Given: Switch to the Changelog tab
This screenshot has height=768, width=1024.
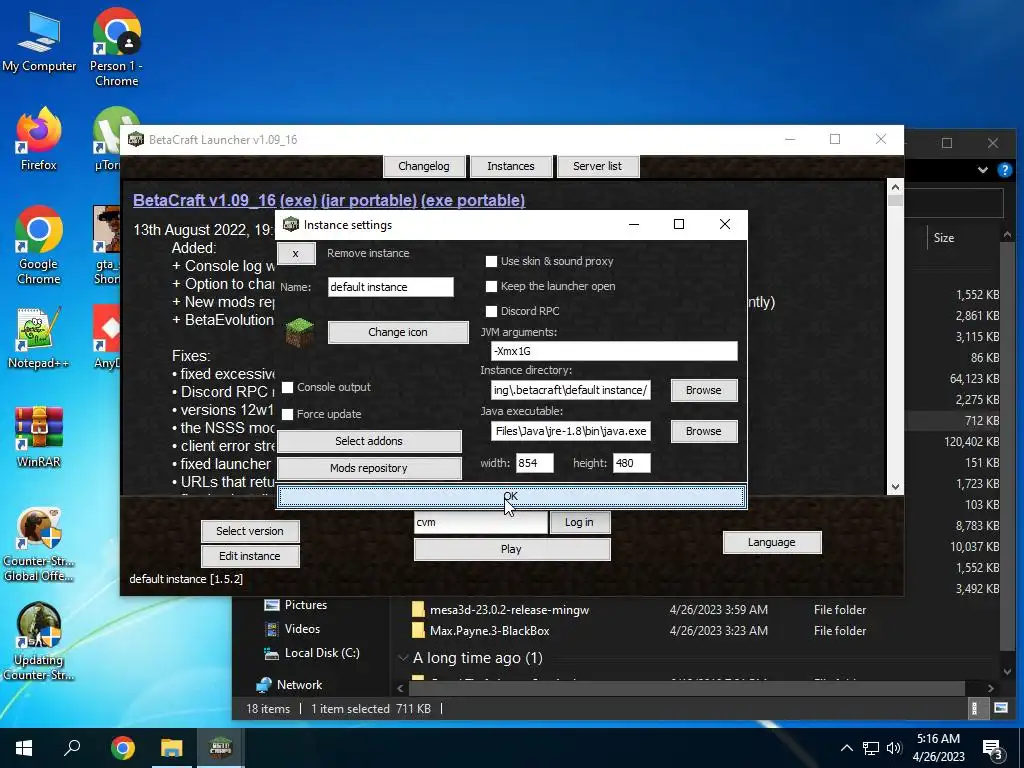Looking at the screenshot, I should 424,166.
